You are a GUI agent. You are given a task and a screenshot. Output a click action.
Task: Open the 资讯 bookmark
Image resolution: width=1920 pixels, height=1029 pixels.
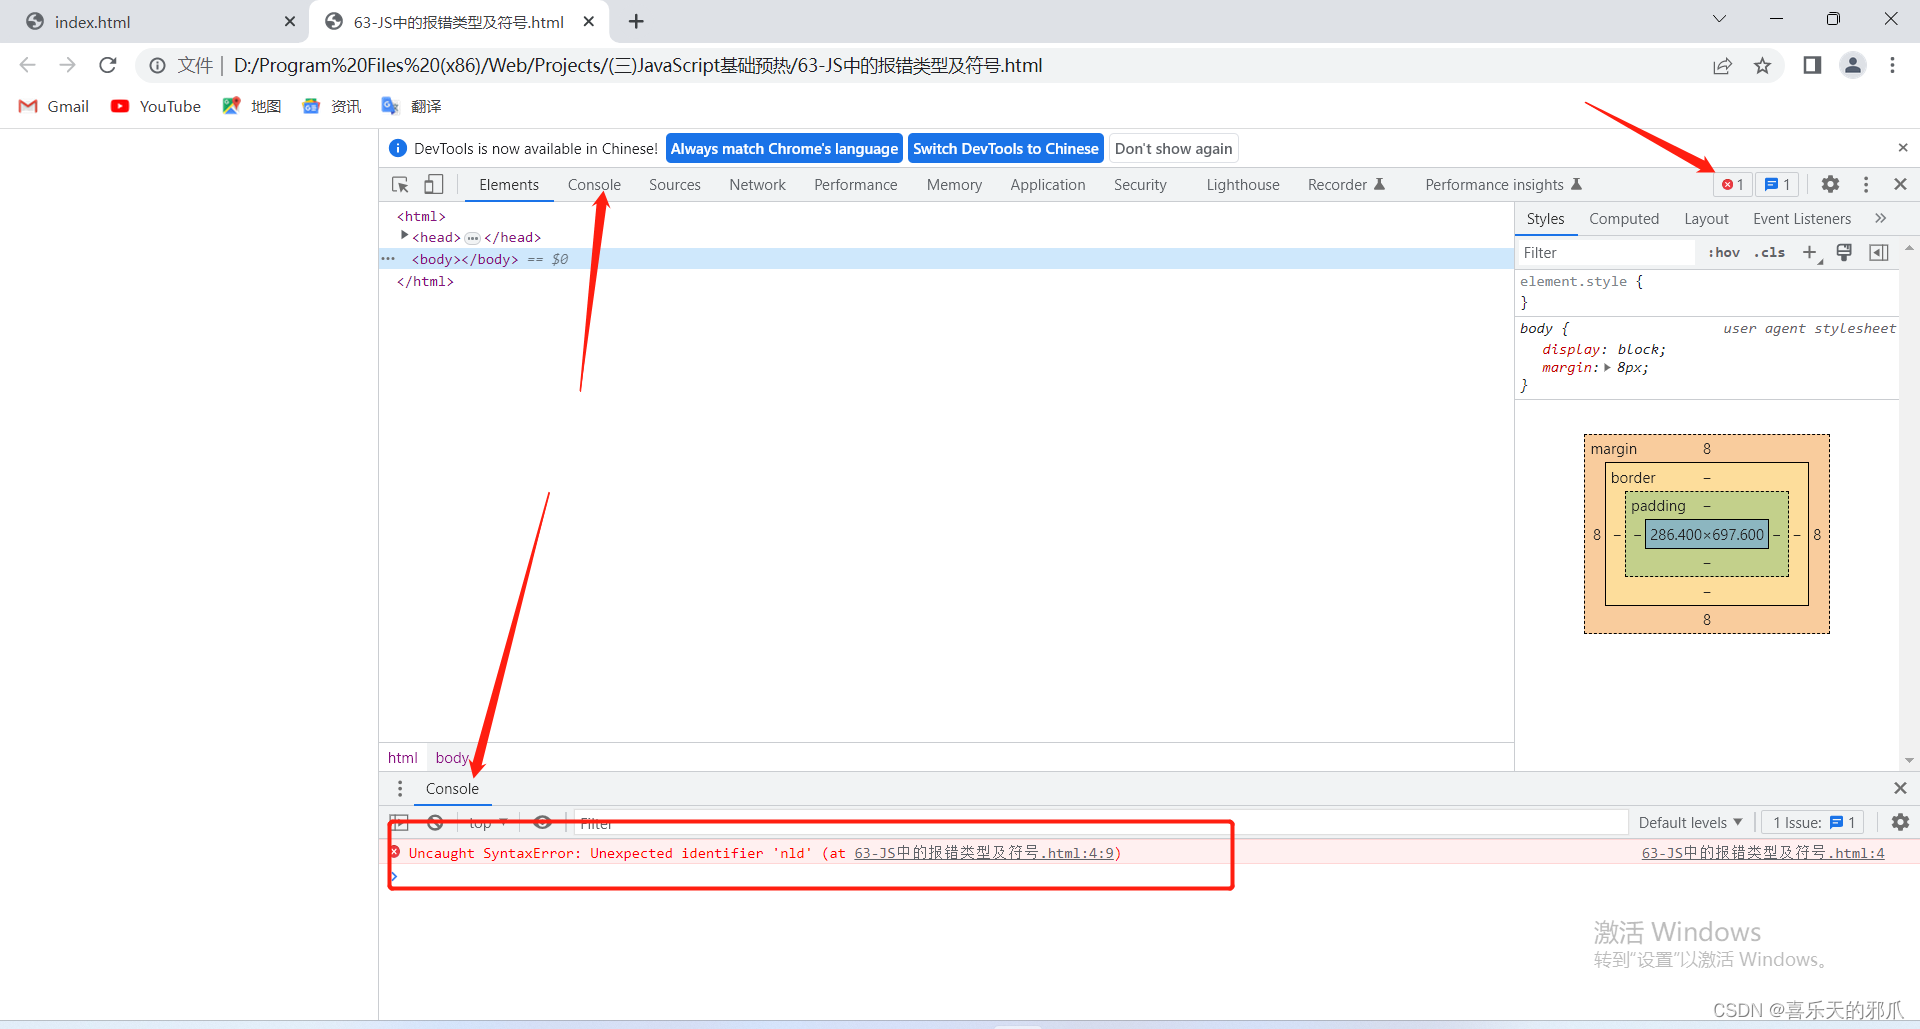click(331, 106)
